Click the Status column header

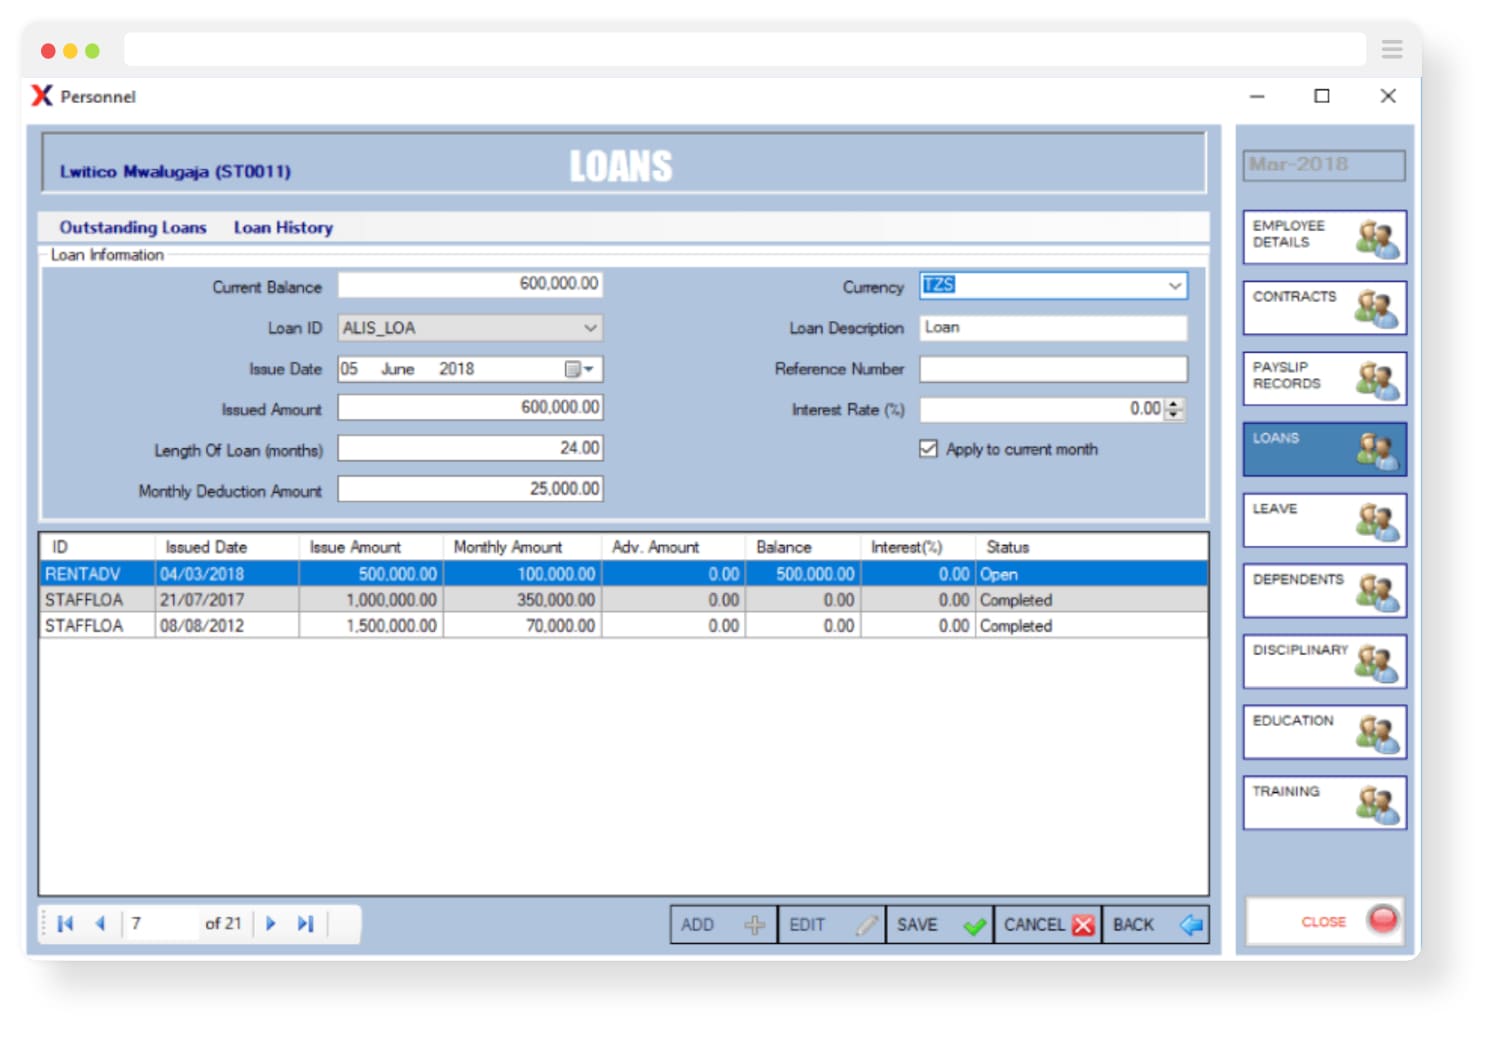point(1091,547)
